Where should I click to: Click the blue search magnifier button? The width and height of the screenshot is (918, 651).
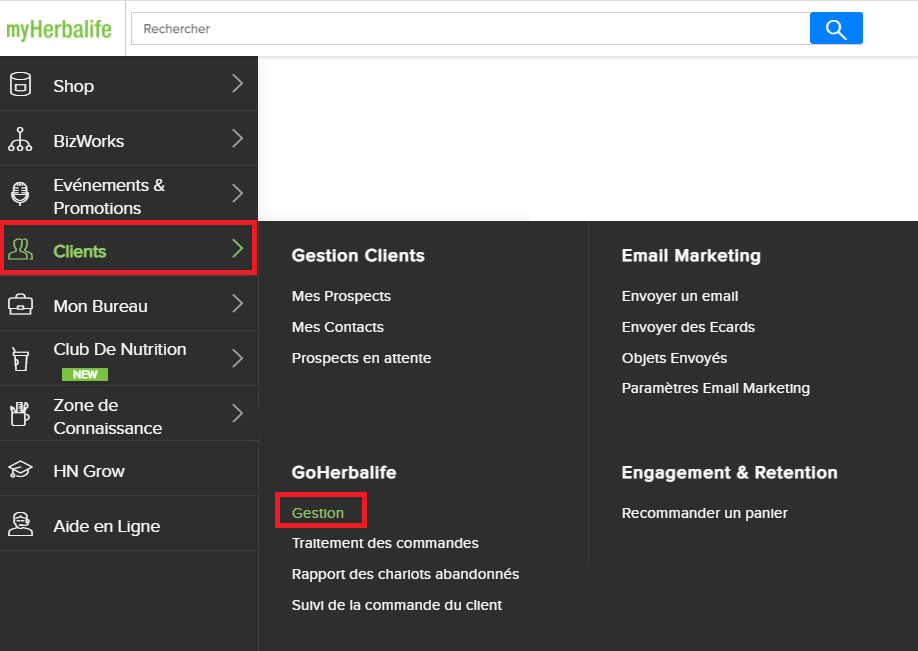click(x=836, y=28)
